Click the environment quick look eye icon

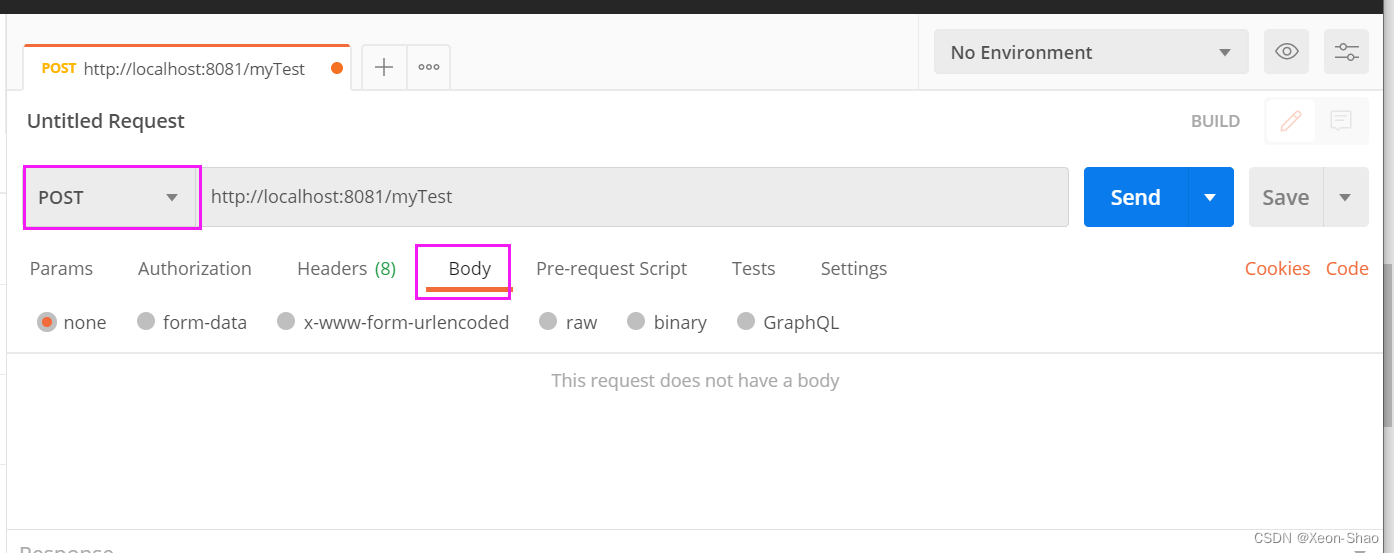[x=1287, y=52]
